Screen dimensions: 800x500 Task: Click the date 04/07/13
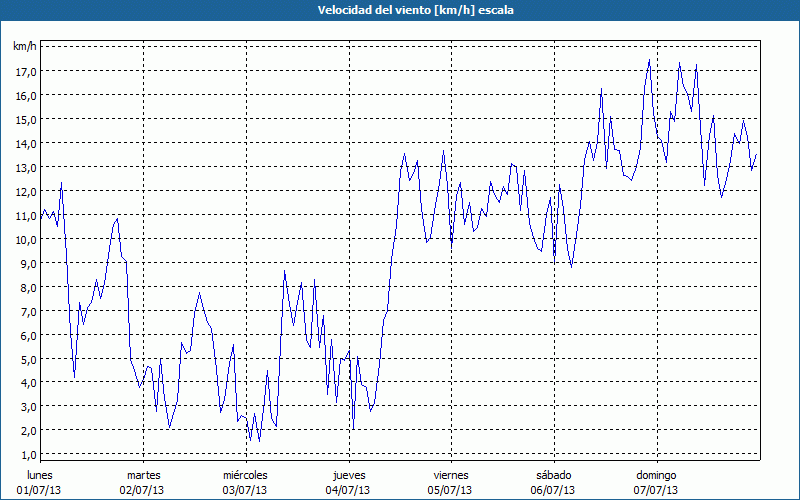pyautogui.click(x=348, y=490)
